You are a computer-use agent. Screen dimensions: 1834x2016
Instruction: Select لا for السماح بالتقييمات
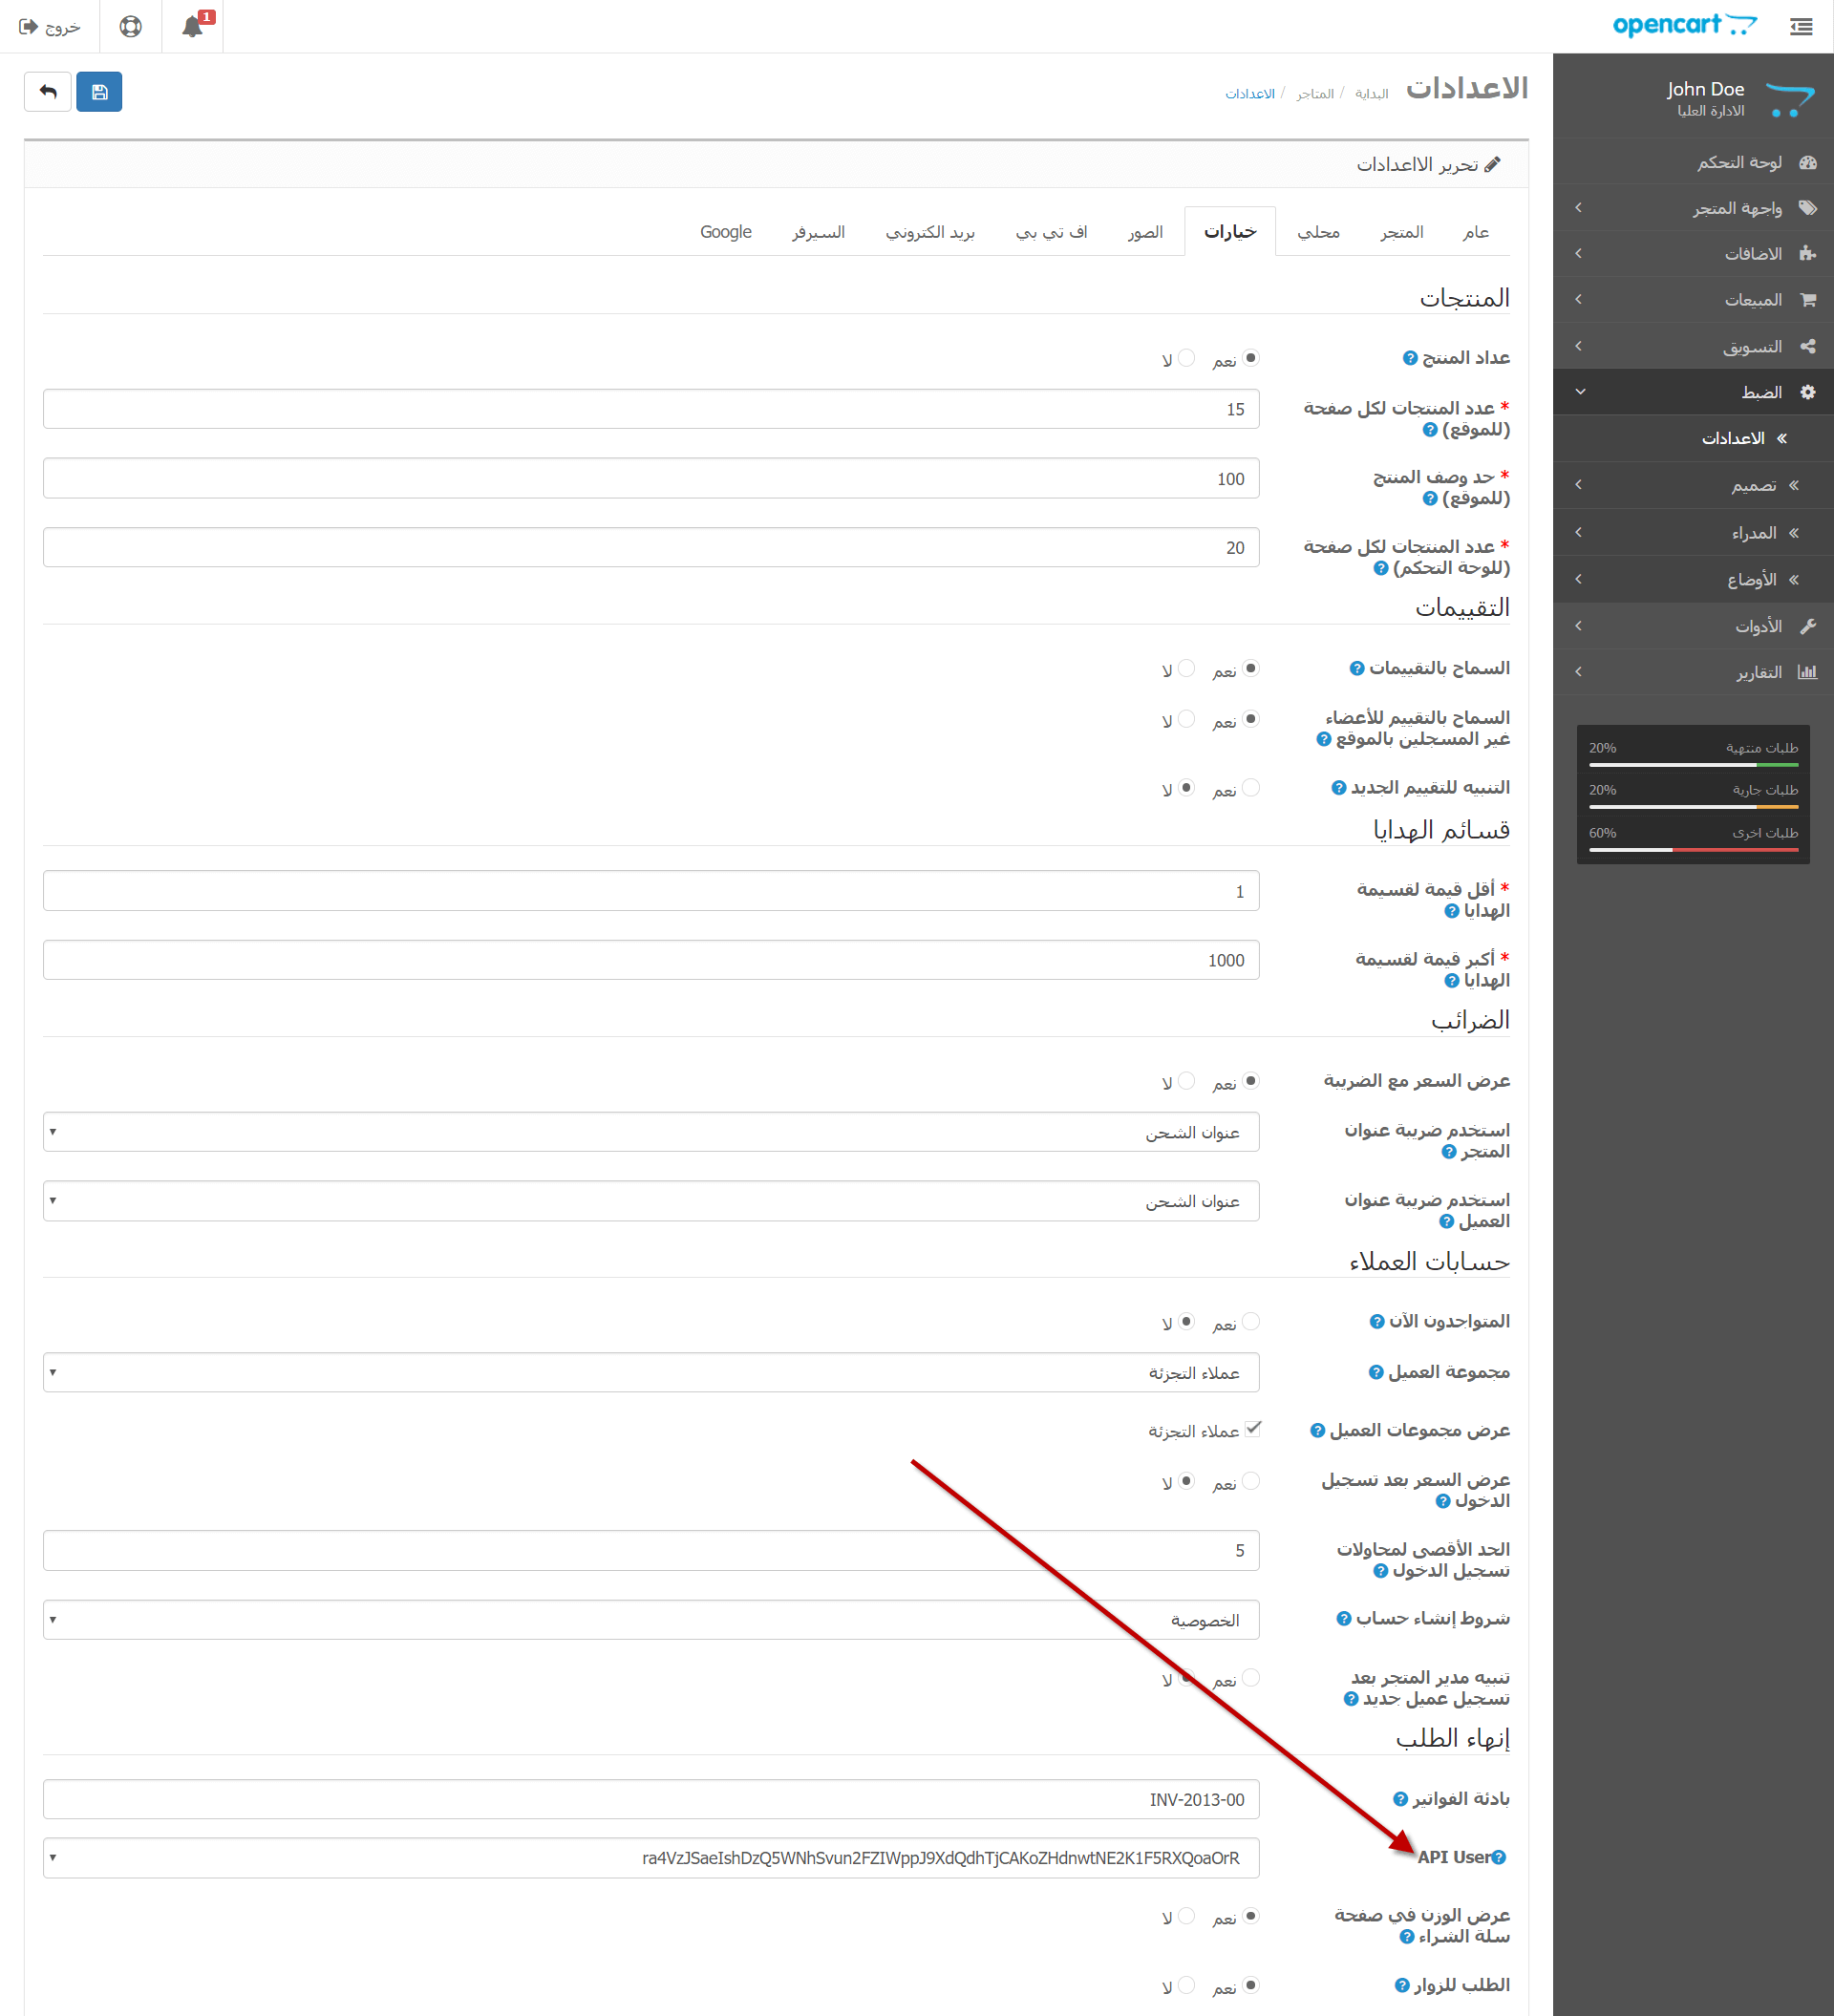pyautogui.click(x=1186, y=668)
